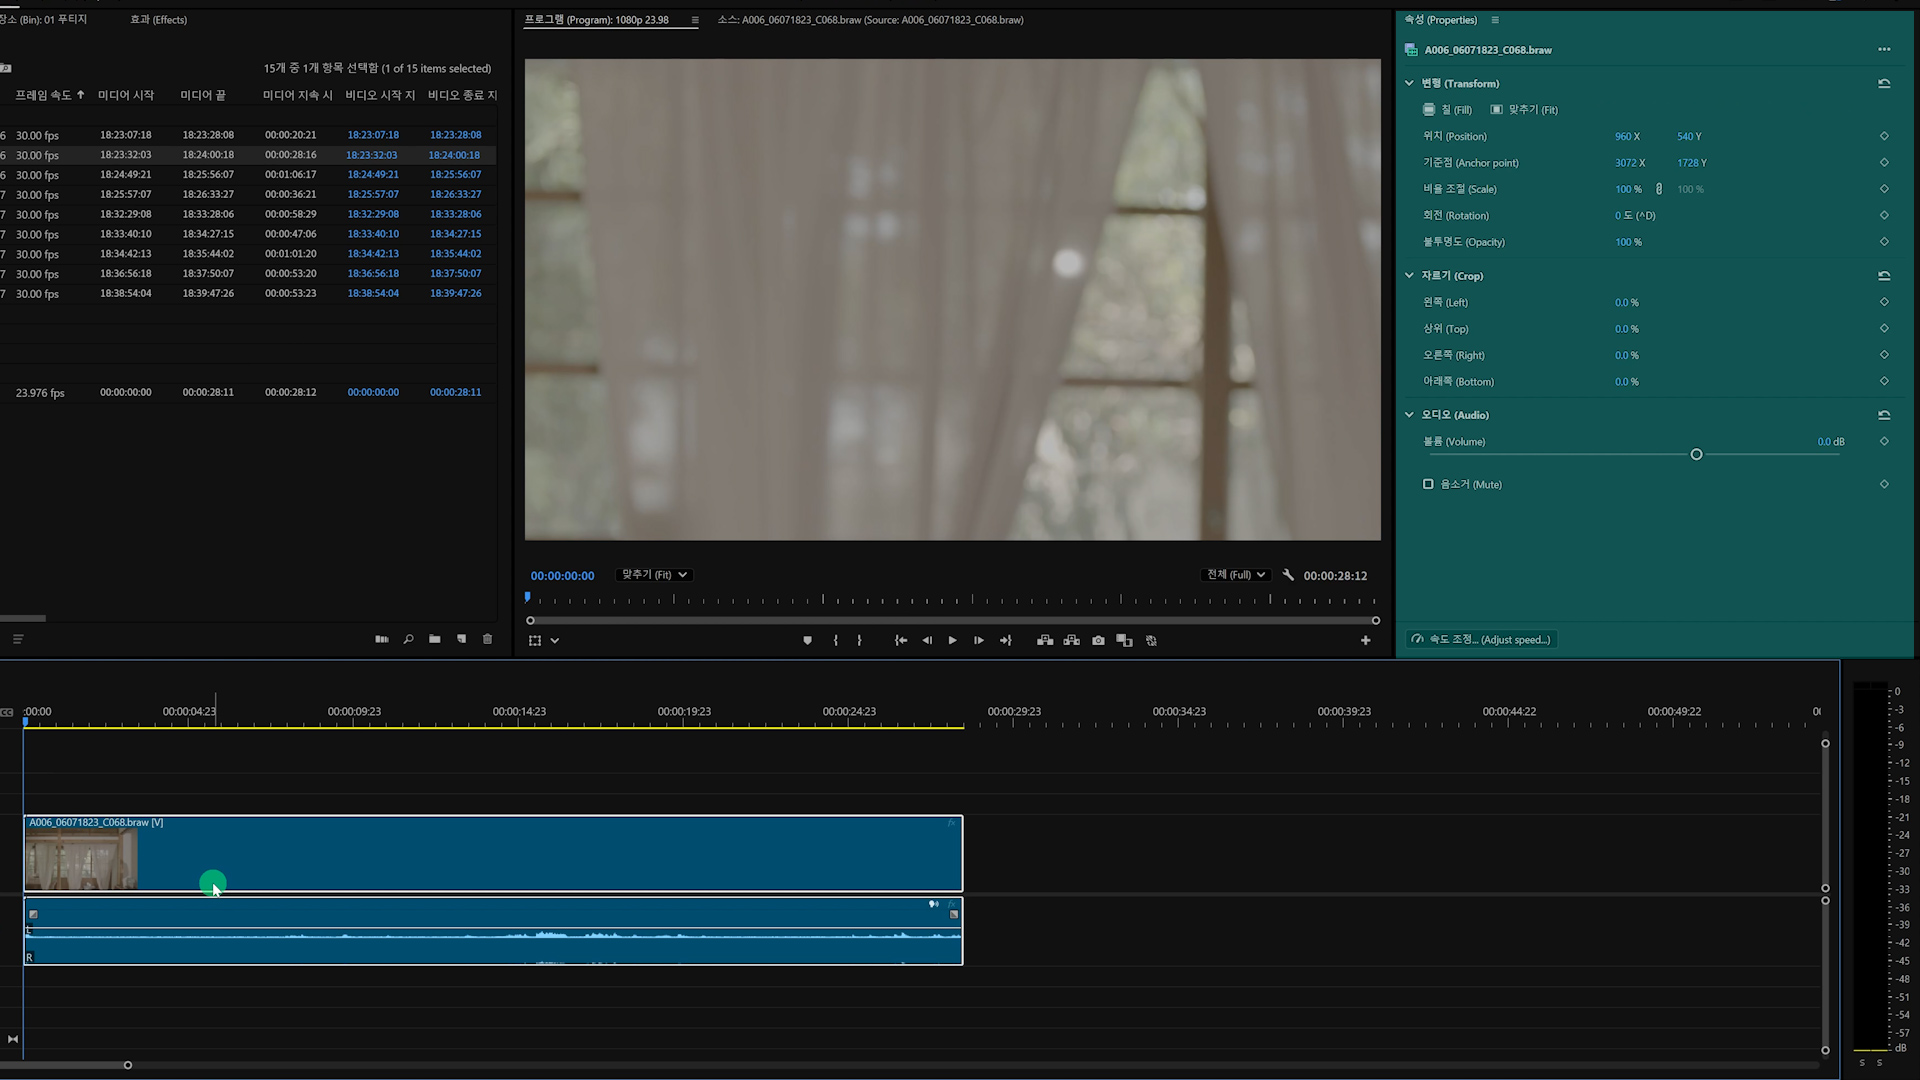This screenshot has height=1080, width=1920.
Task: Step back one frame
Action: click(x=927, y=640)
